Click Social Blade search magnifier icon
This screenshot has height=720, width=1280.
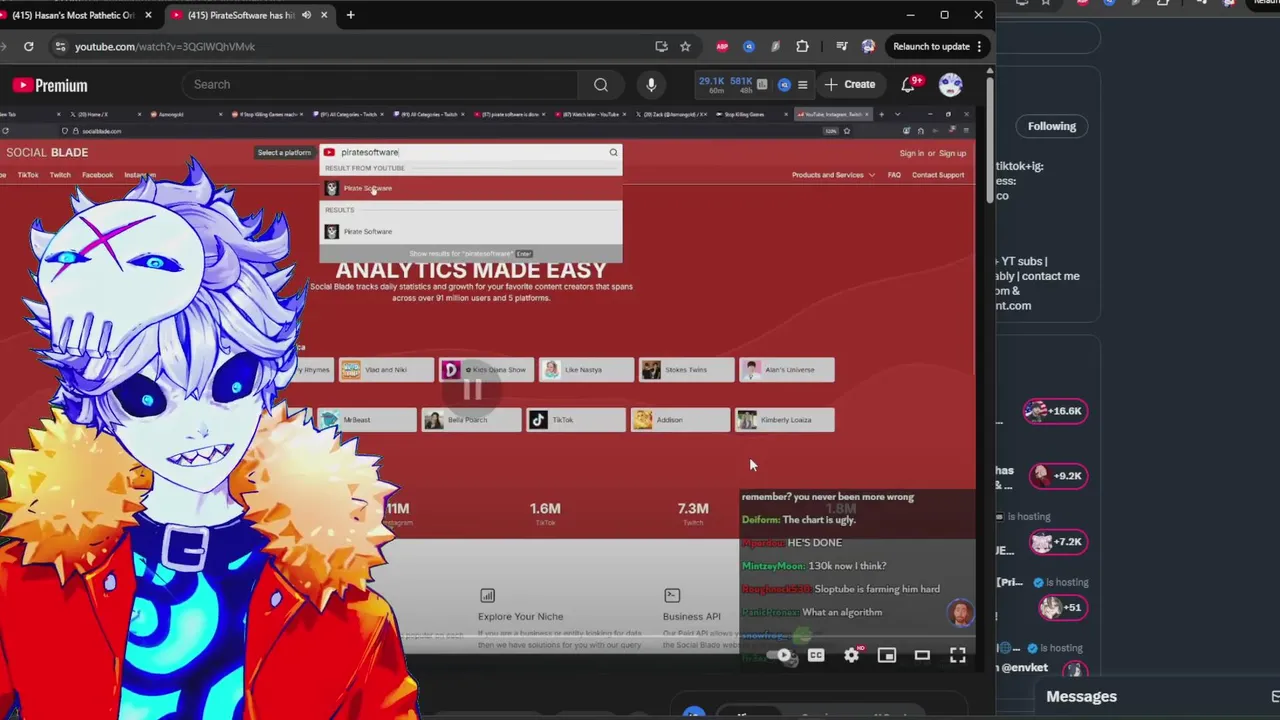tap(613, 152)
